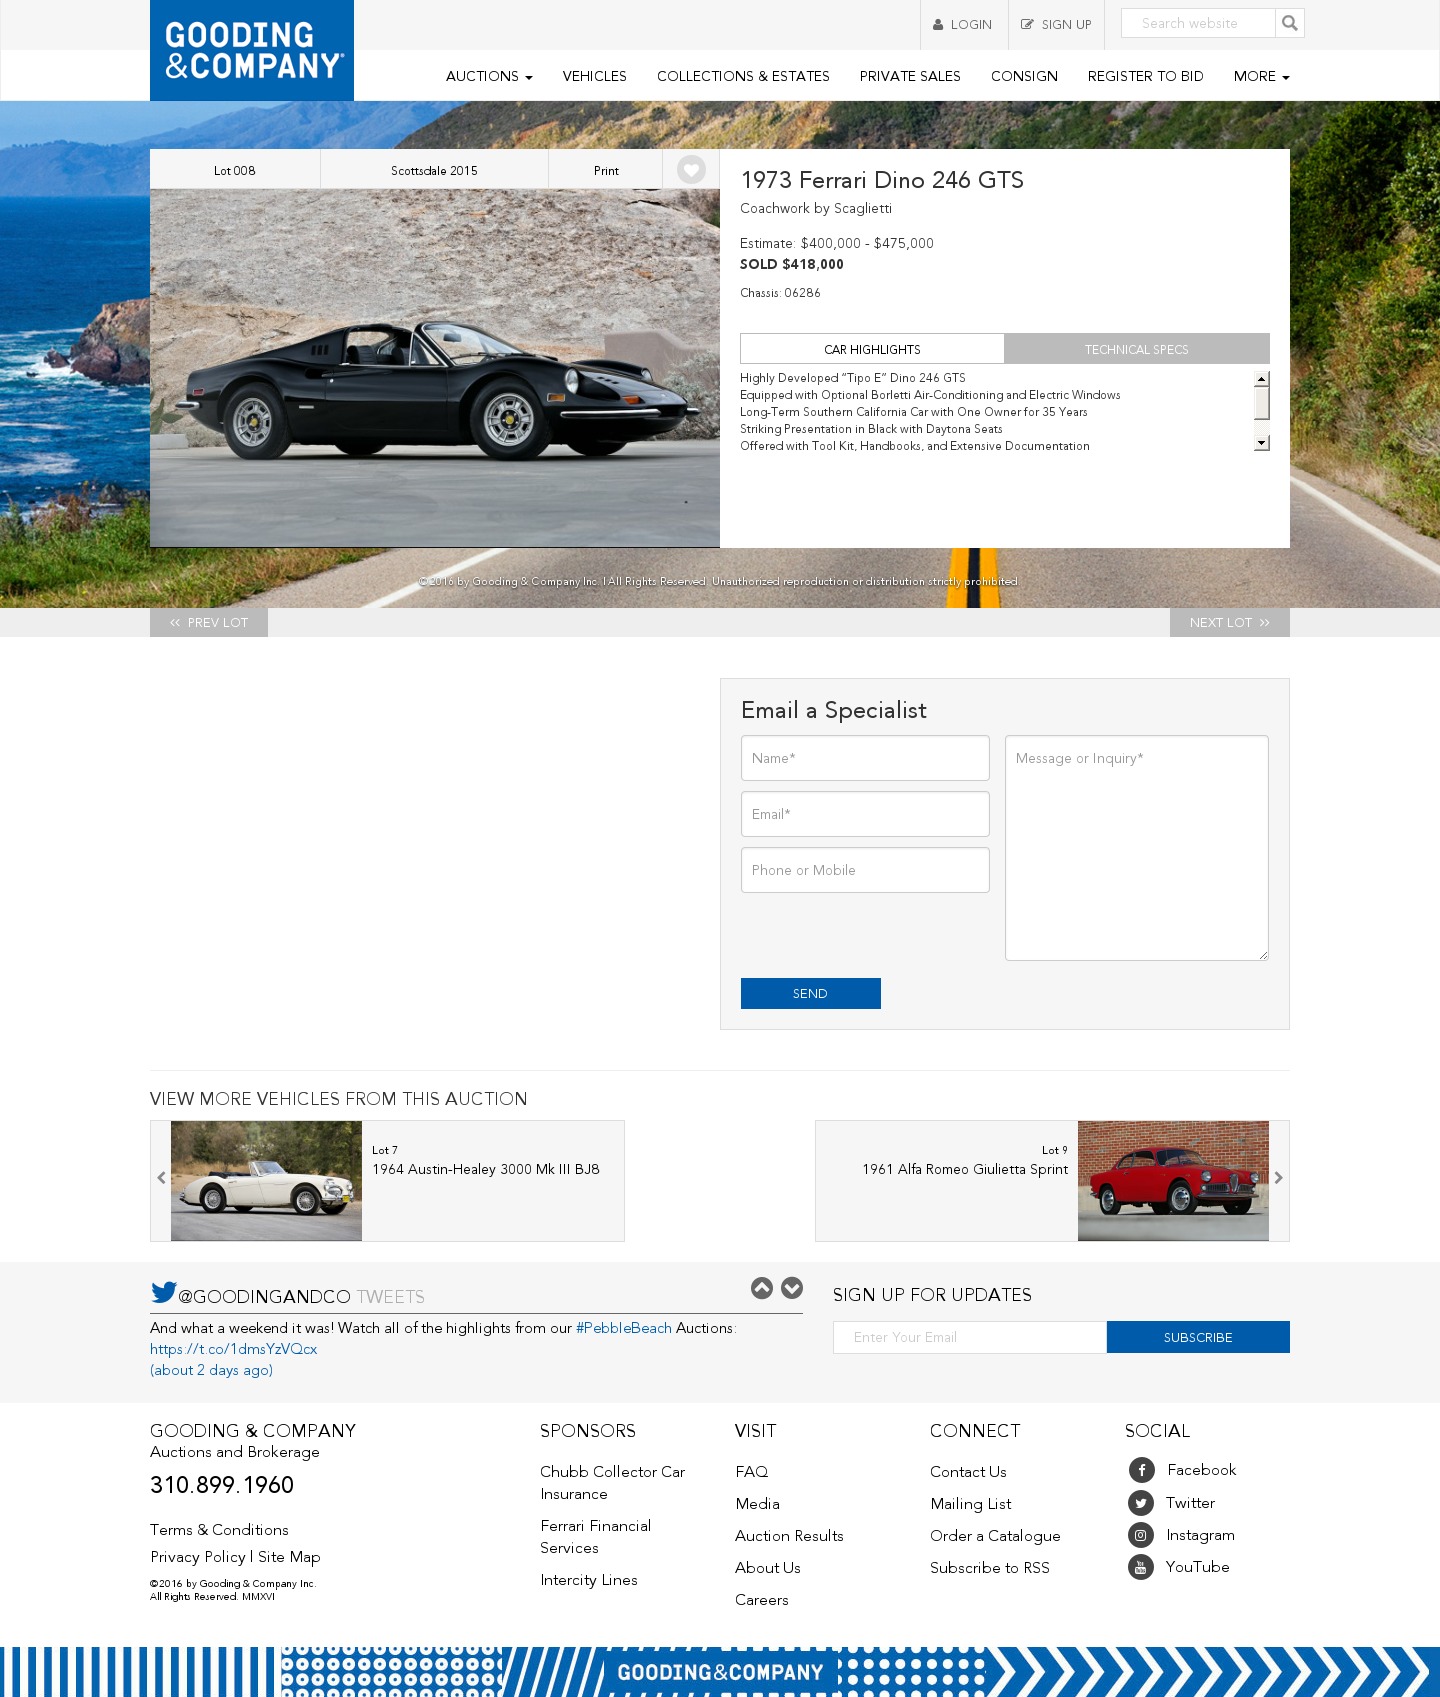
Task: Go to previous lot
Action: tap(209, 622)
